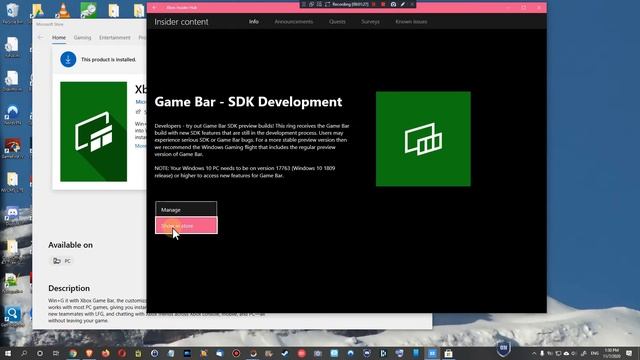The width and height of the screenshot is (640, 360).
Task: Click the shield badge on the taskbar
Action: coord(503,348)
